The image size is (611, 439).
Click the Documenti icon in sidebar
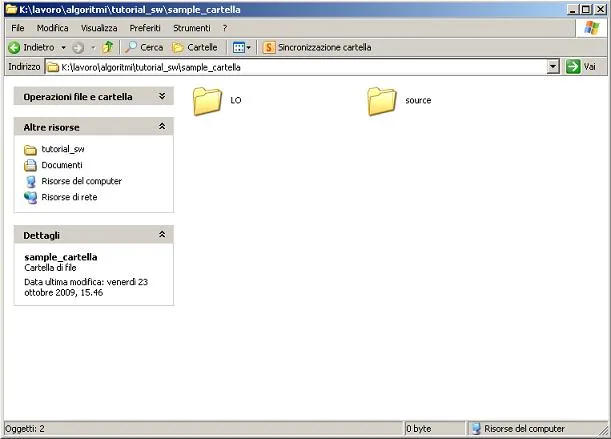click(x=30, y=166)
